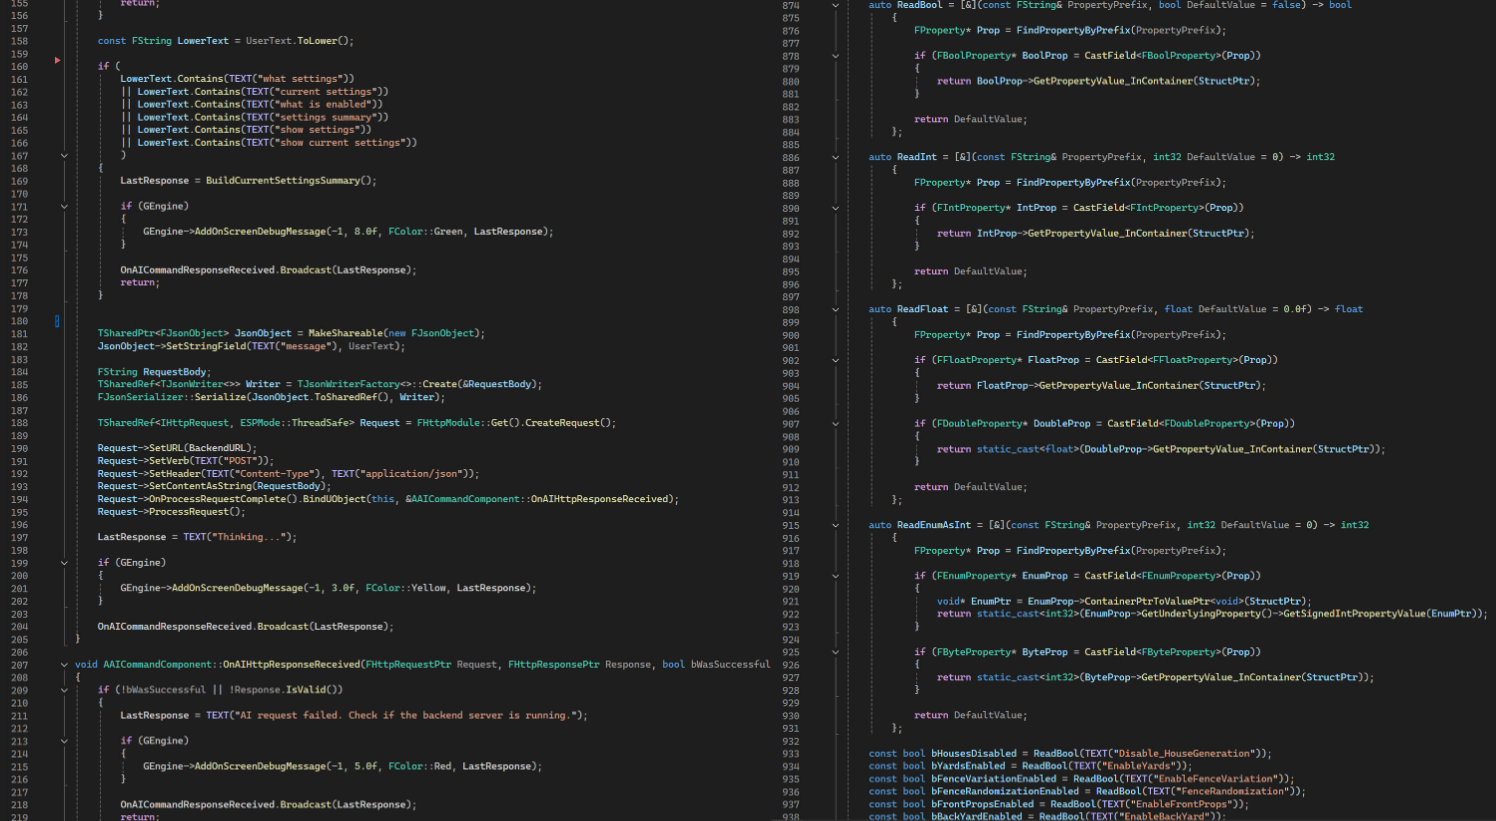1496x821 pixels.
Task: Click the blue bookmark marker at line 180
Action: point(57,321)
